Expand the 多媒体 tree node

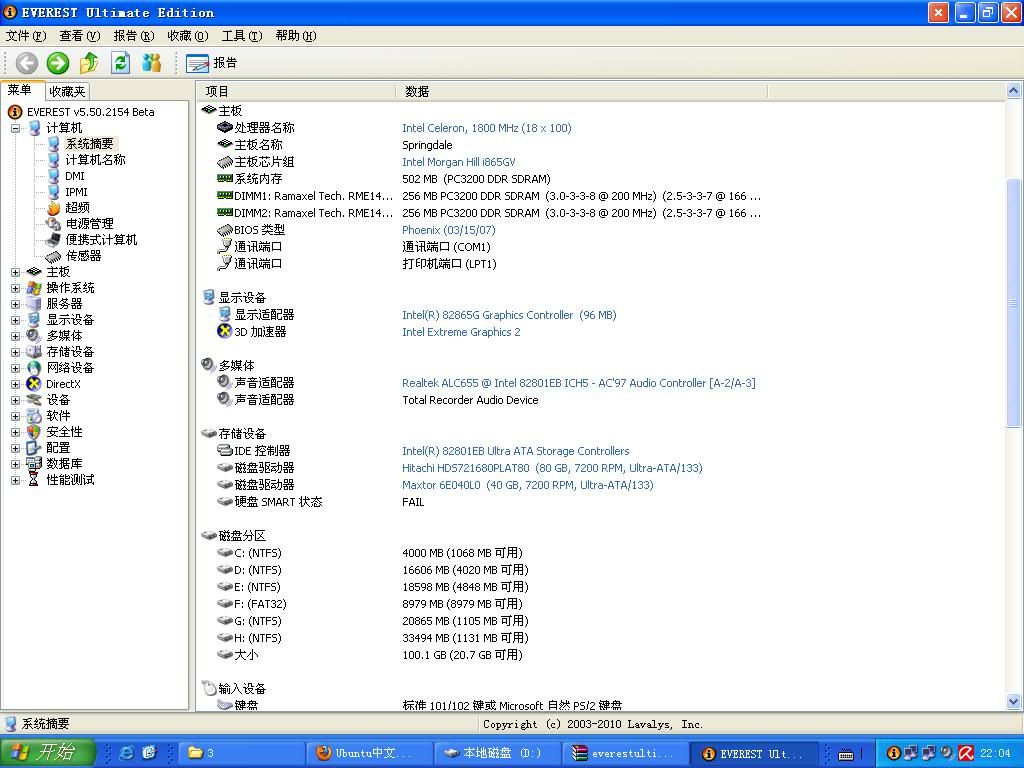coord(15,336)
